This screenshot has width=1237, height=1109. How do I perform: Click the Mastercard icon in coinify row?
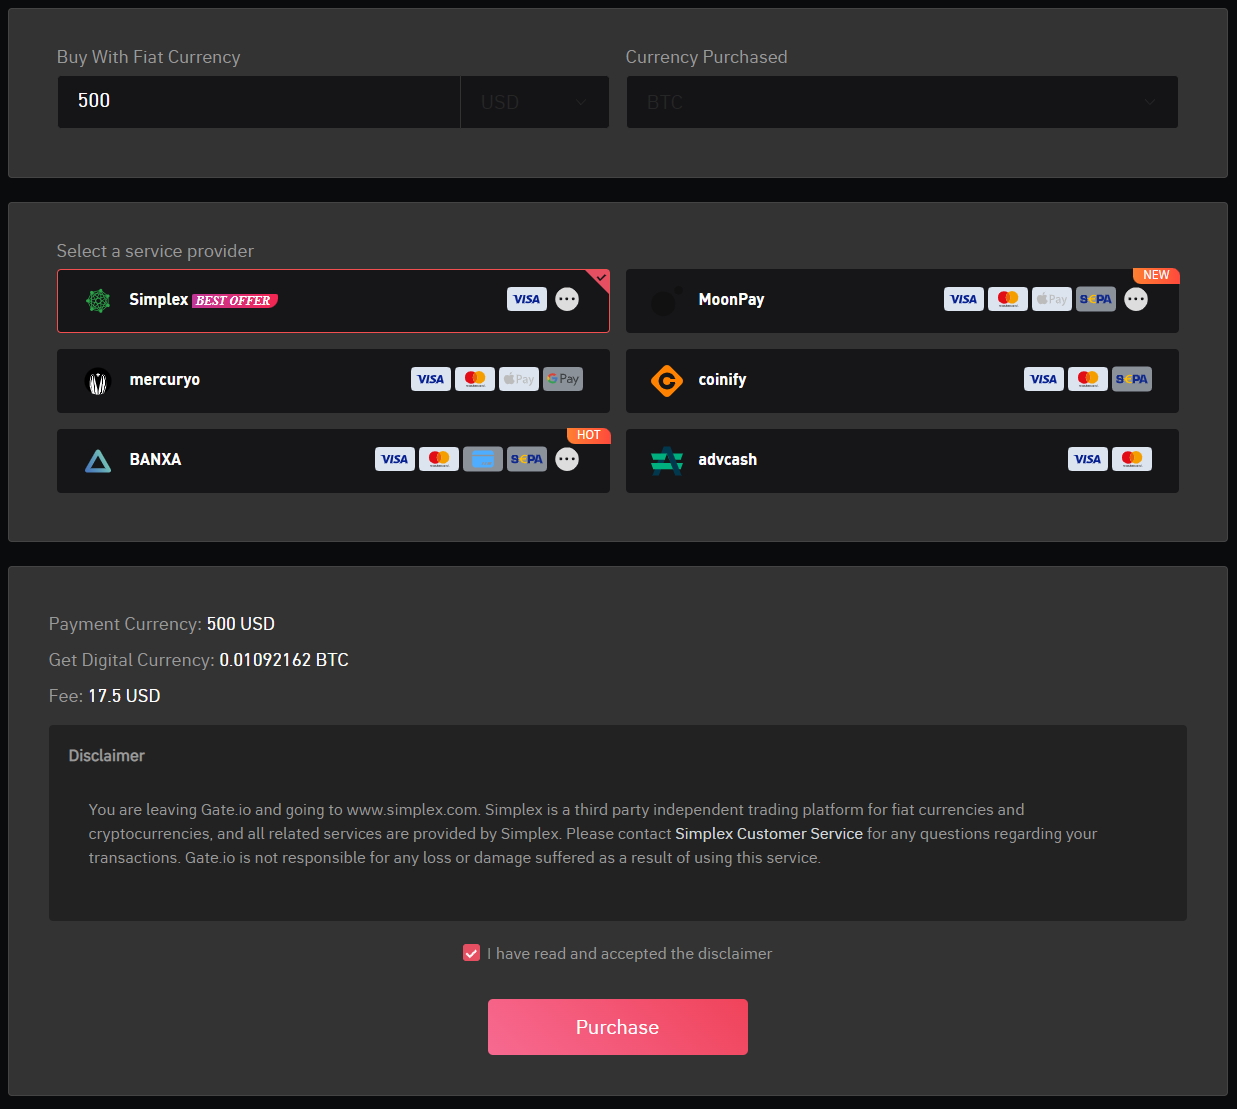(x=1088, y=379)
